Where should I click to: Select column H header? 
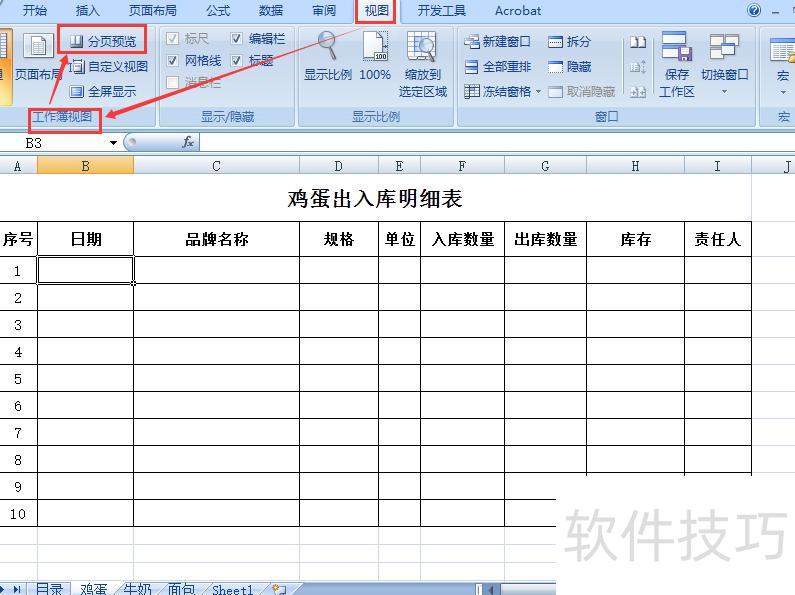[x=635, y=166]
